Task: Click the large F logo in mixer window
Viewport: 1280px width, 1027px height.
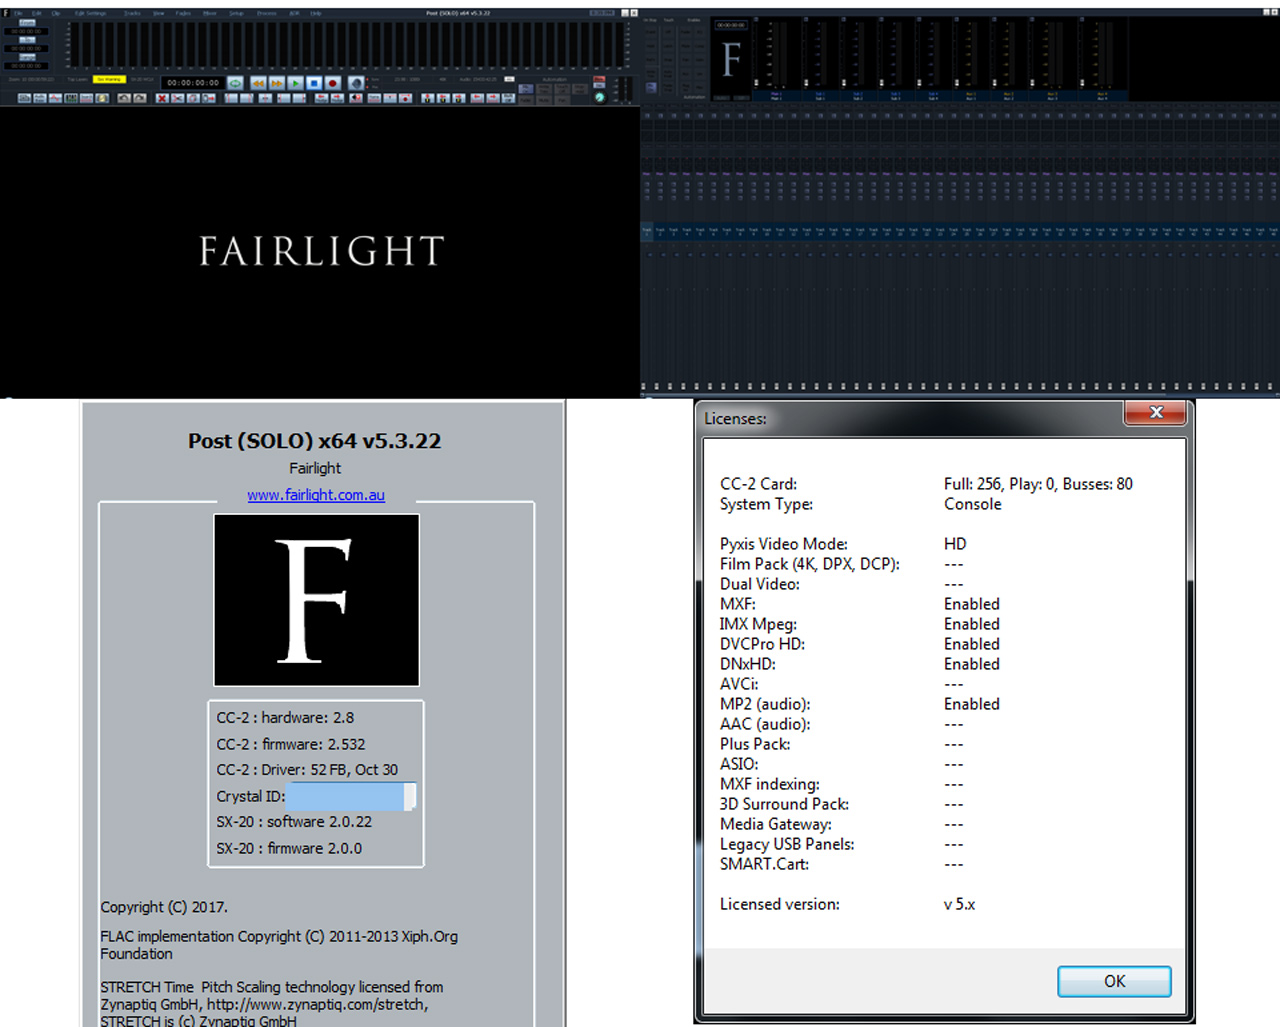Action: pos(731,59)
